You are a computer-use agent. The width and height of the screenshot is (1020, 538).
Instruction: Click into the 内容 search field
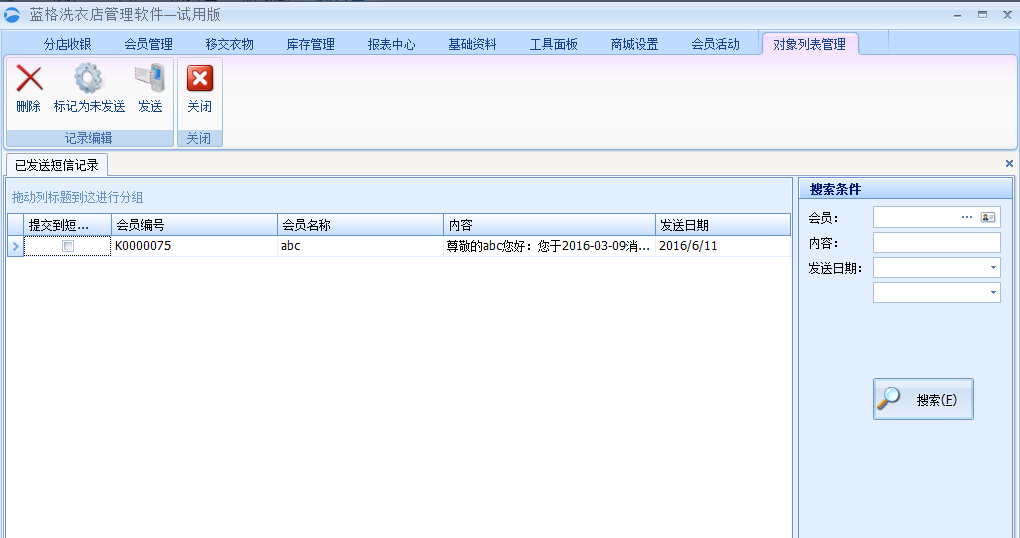(937, 243)
